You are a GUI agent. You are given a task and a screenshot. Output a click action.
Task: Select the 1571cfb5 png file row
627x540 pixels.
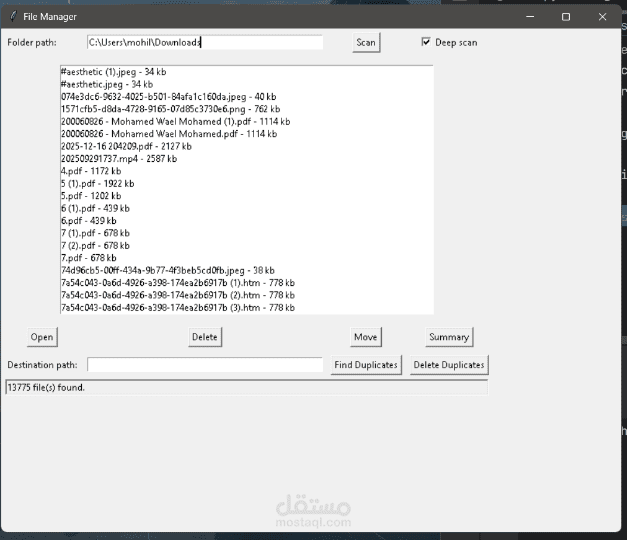pyautogui.click(x=247, y=109)
